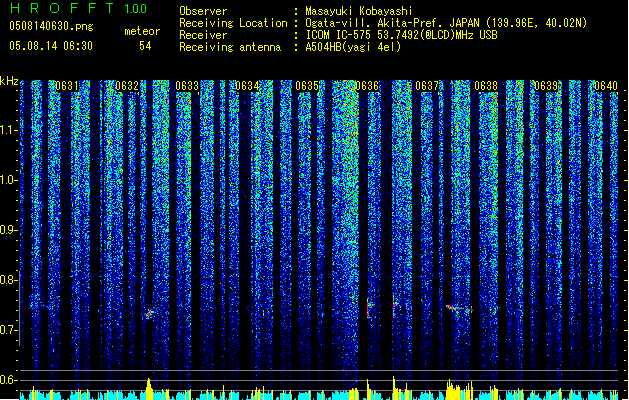Click the 1.1 frequency axis label
Viewport: 629px width, 400px height.
pyautogui.click(x=8, y=130)
